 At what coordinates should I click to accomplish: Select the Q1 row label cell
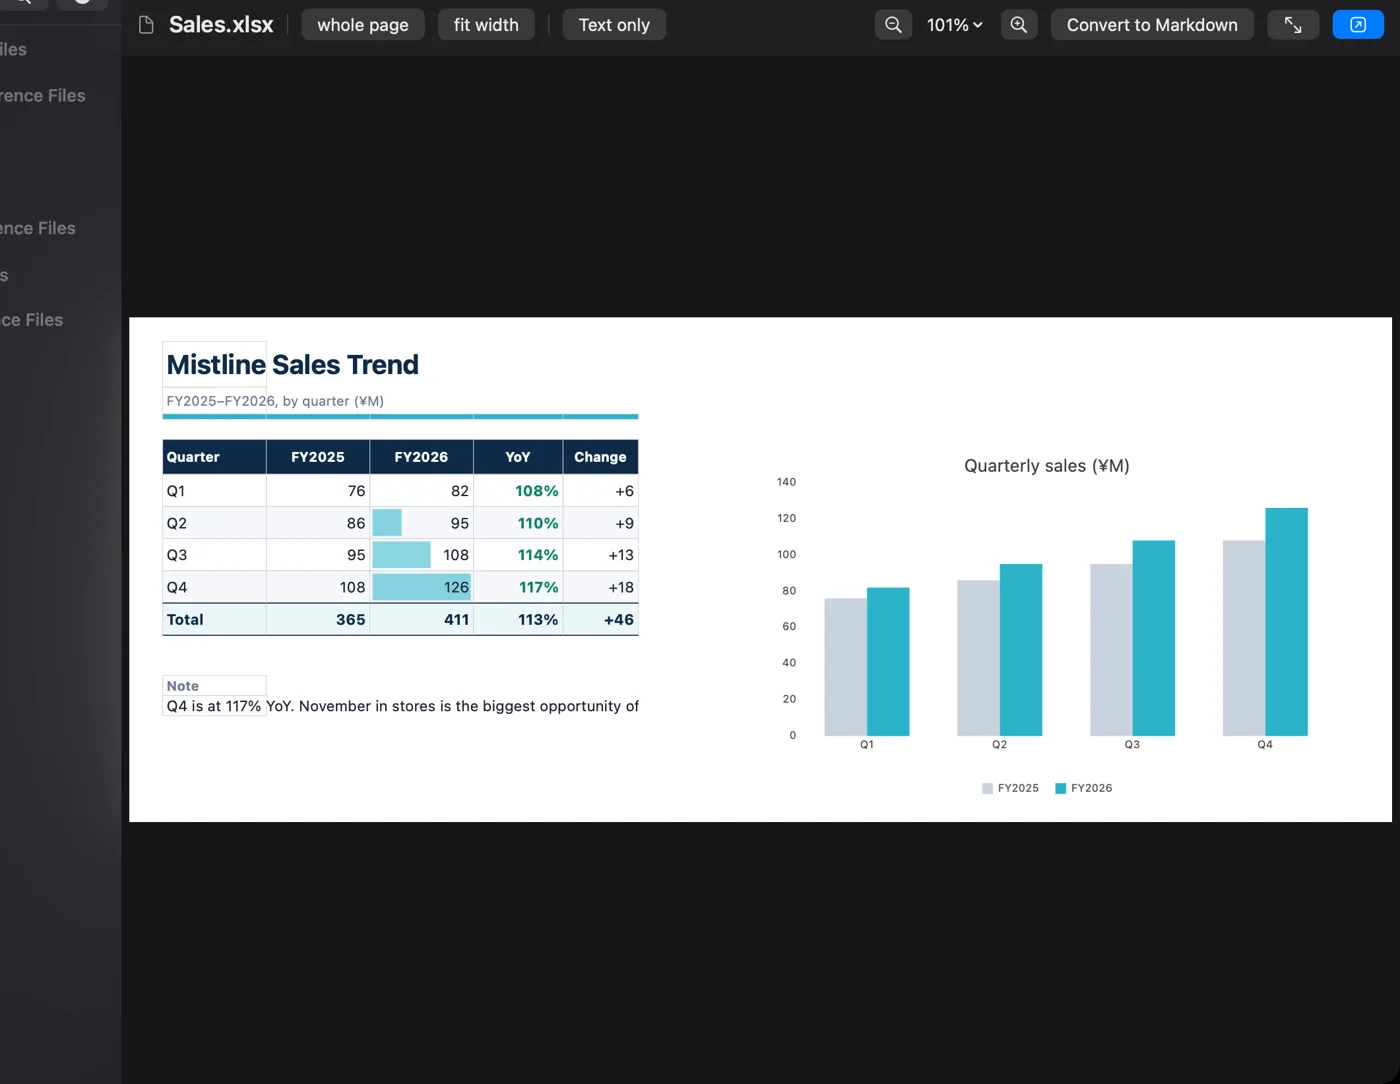(214, 491)
